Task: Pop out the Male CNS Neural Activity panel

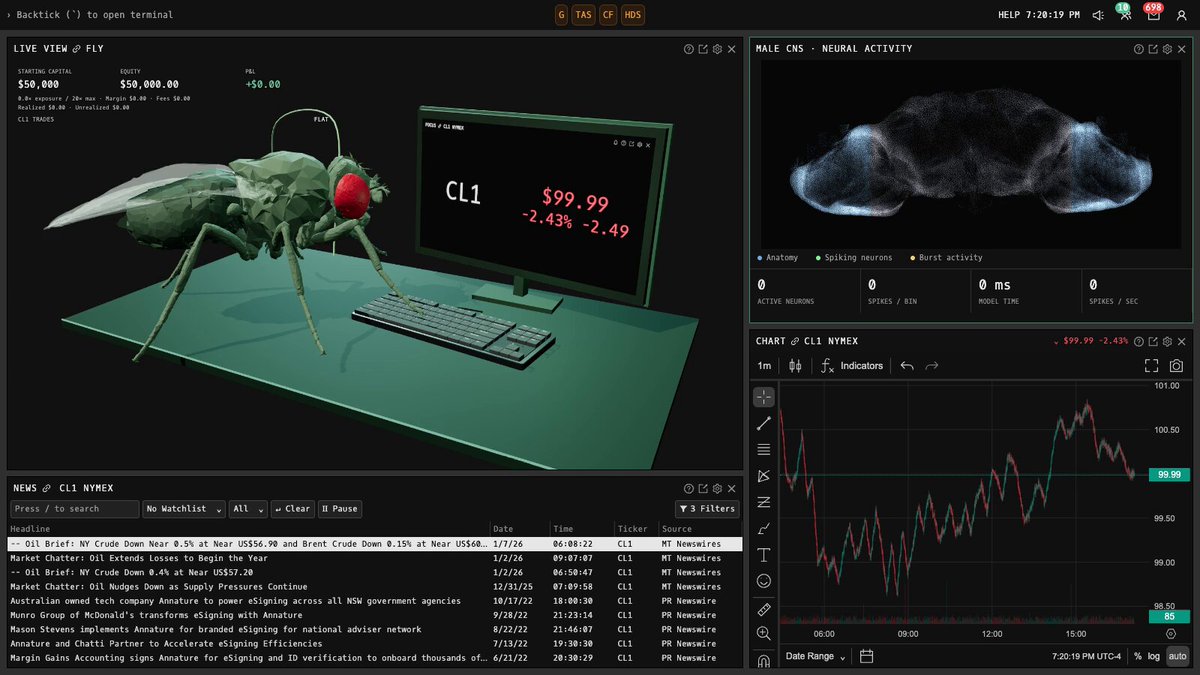Action: coord(1153,49)
